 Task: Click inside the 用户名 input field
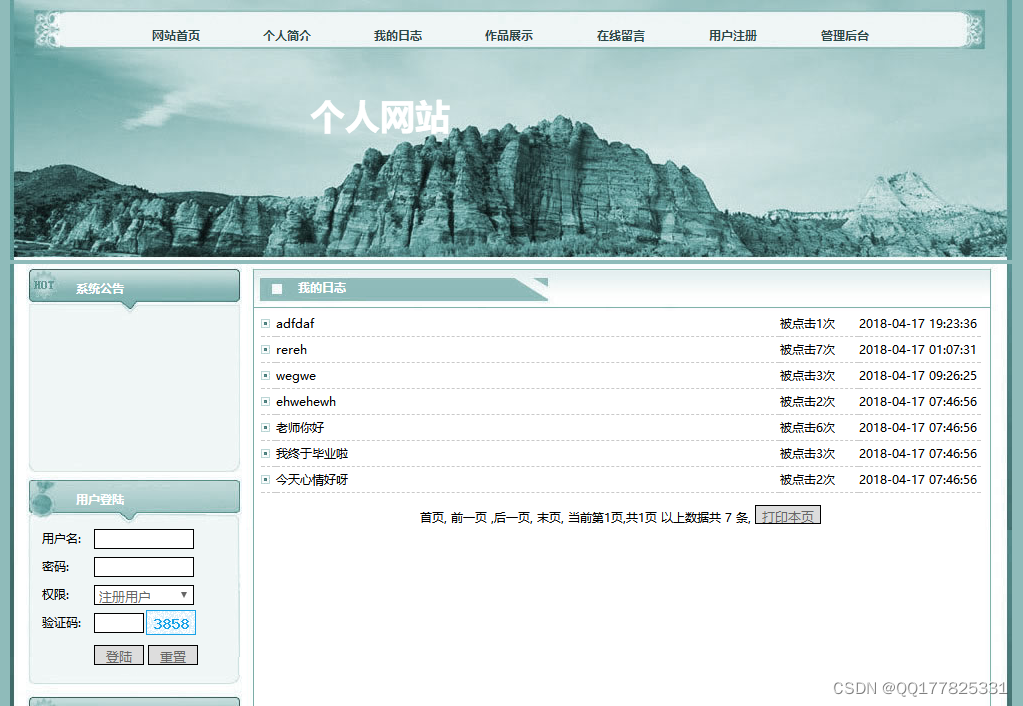coord(143,538)
